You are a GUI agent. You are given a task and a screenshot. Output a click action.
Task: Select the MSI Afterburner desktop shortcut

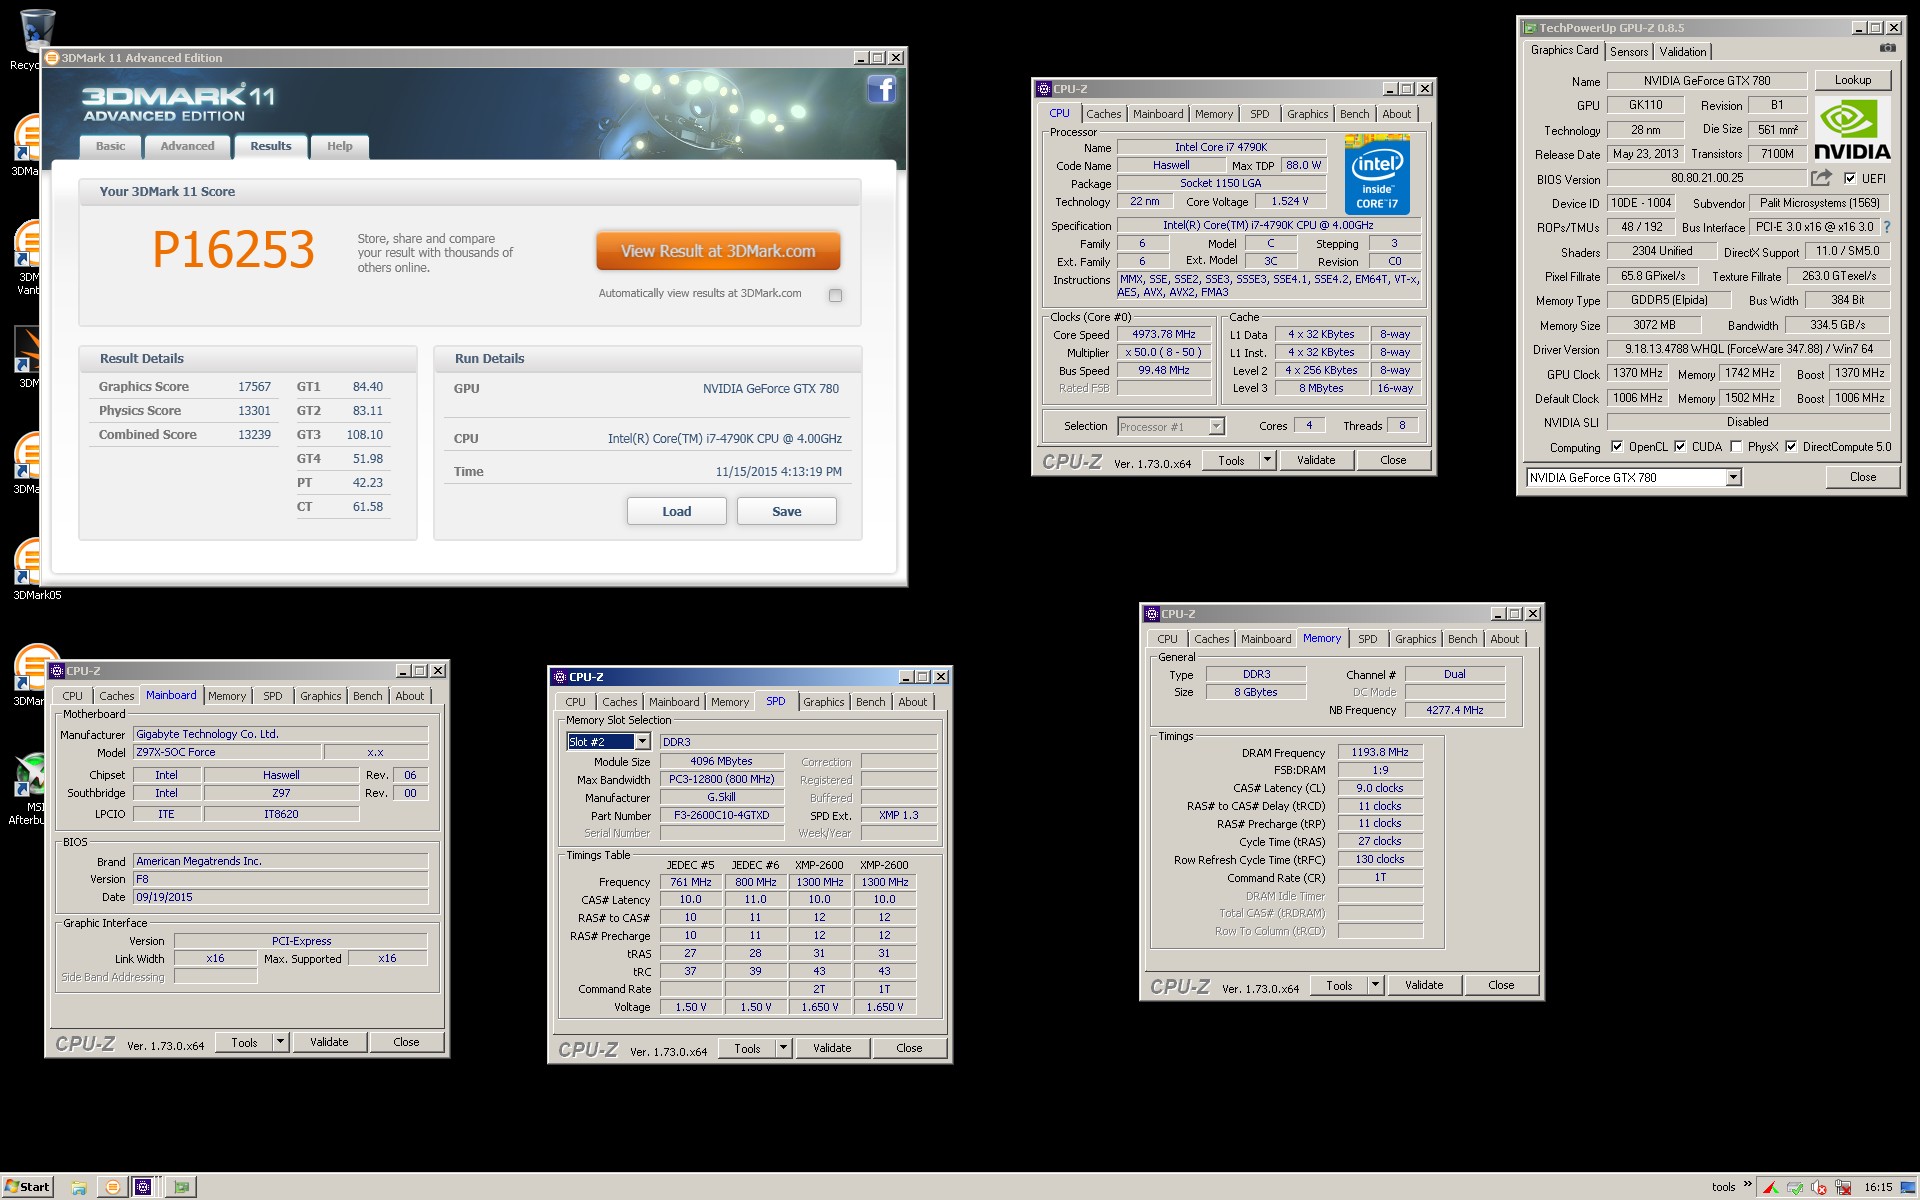(30, 787)
